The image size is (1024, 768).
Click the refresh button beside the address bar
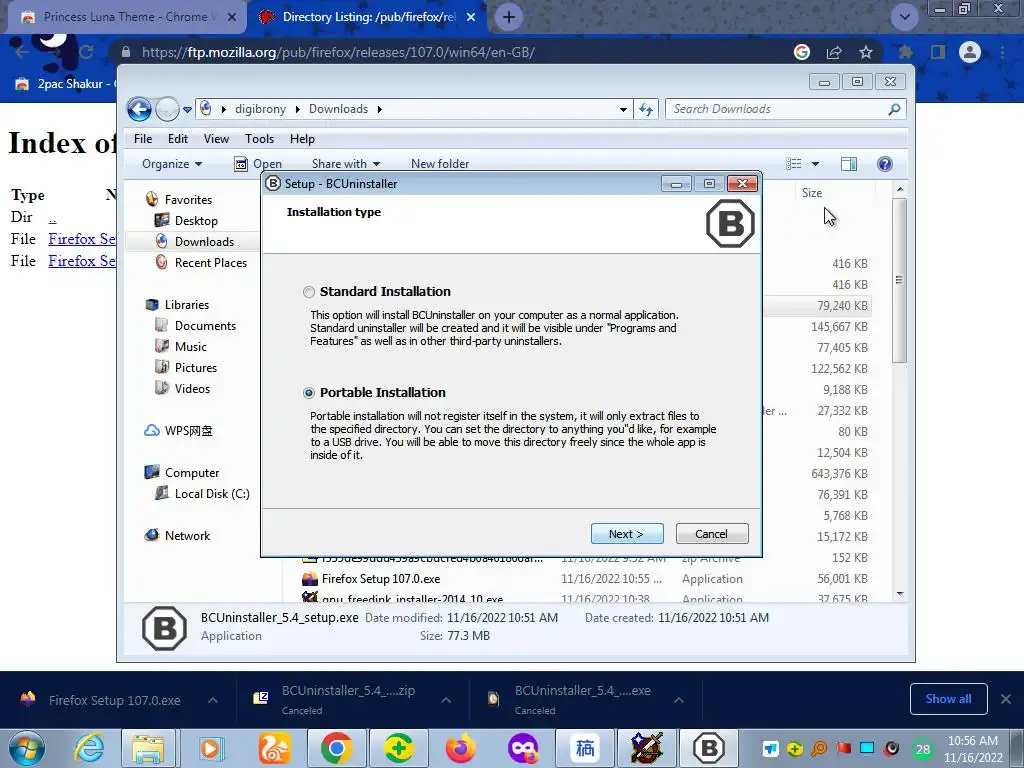[646, 109]
